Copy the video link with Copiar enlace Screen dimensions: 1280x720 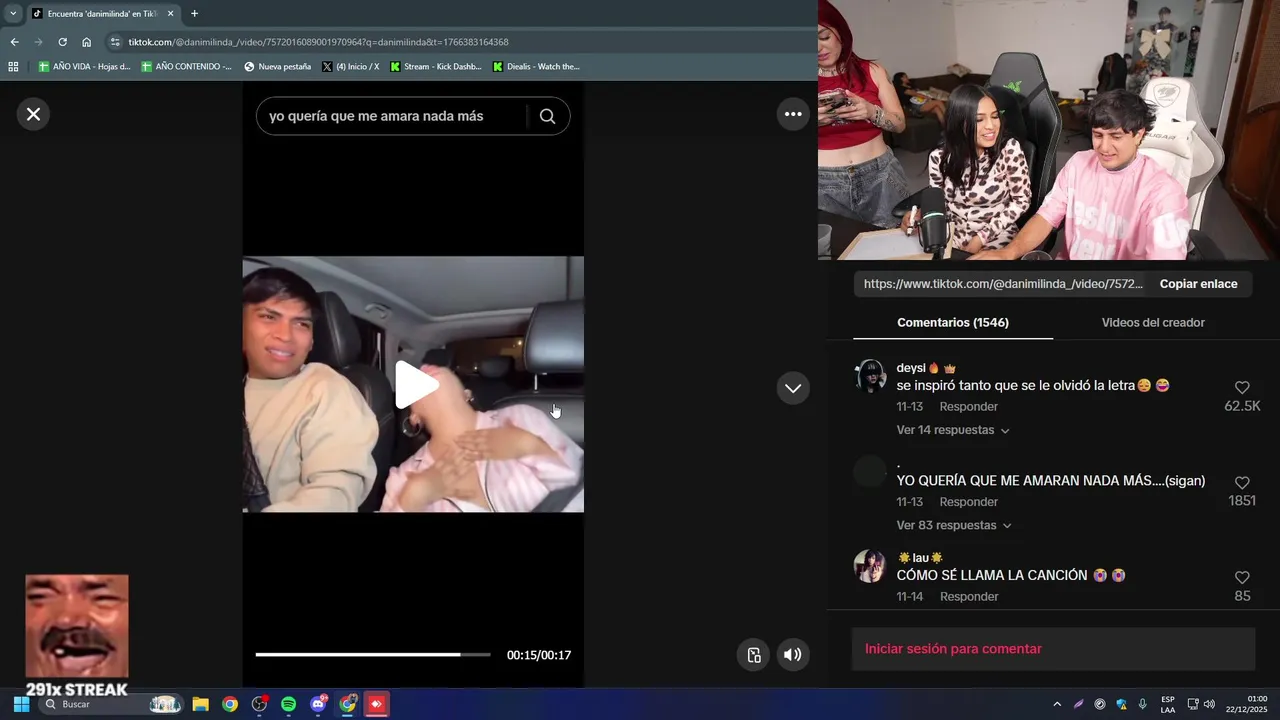pyautogui.click(x=1198, y=284)
